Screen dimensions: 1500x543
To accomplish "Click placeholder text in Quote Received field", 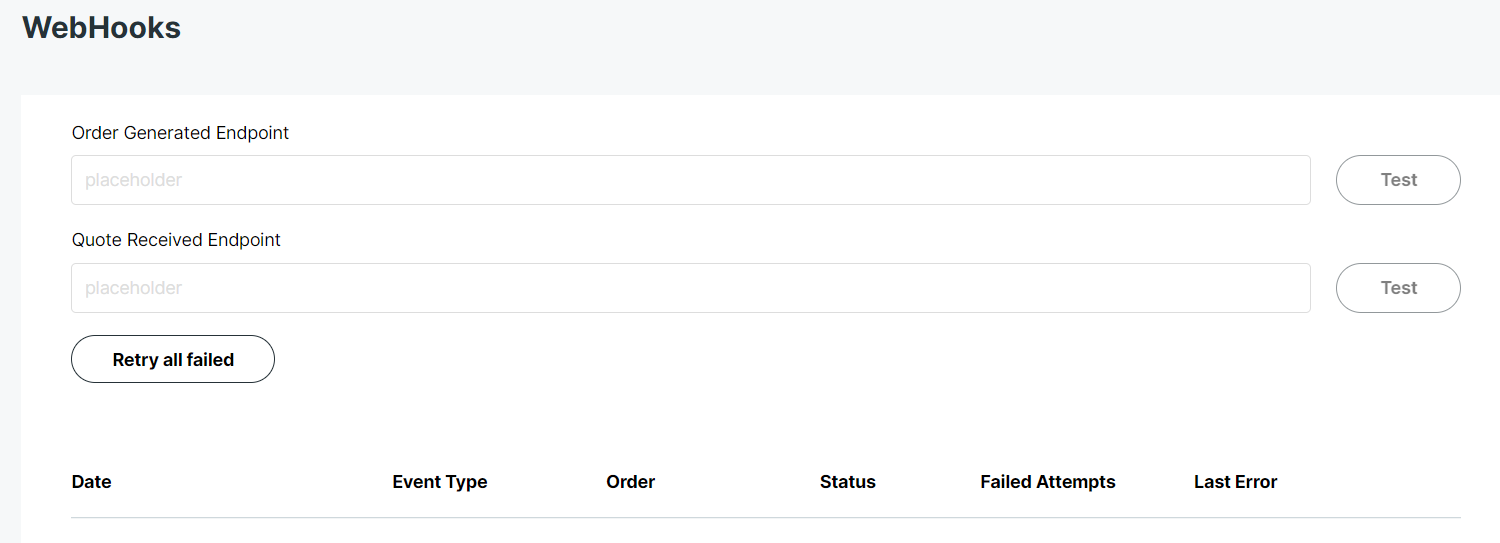I will point(133,289).
